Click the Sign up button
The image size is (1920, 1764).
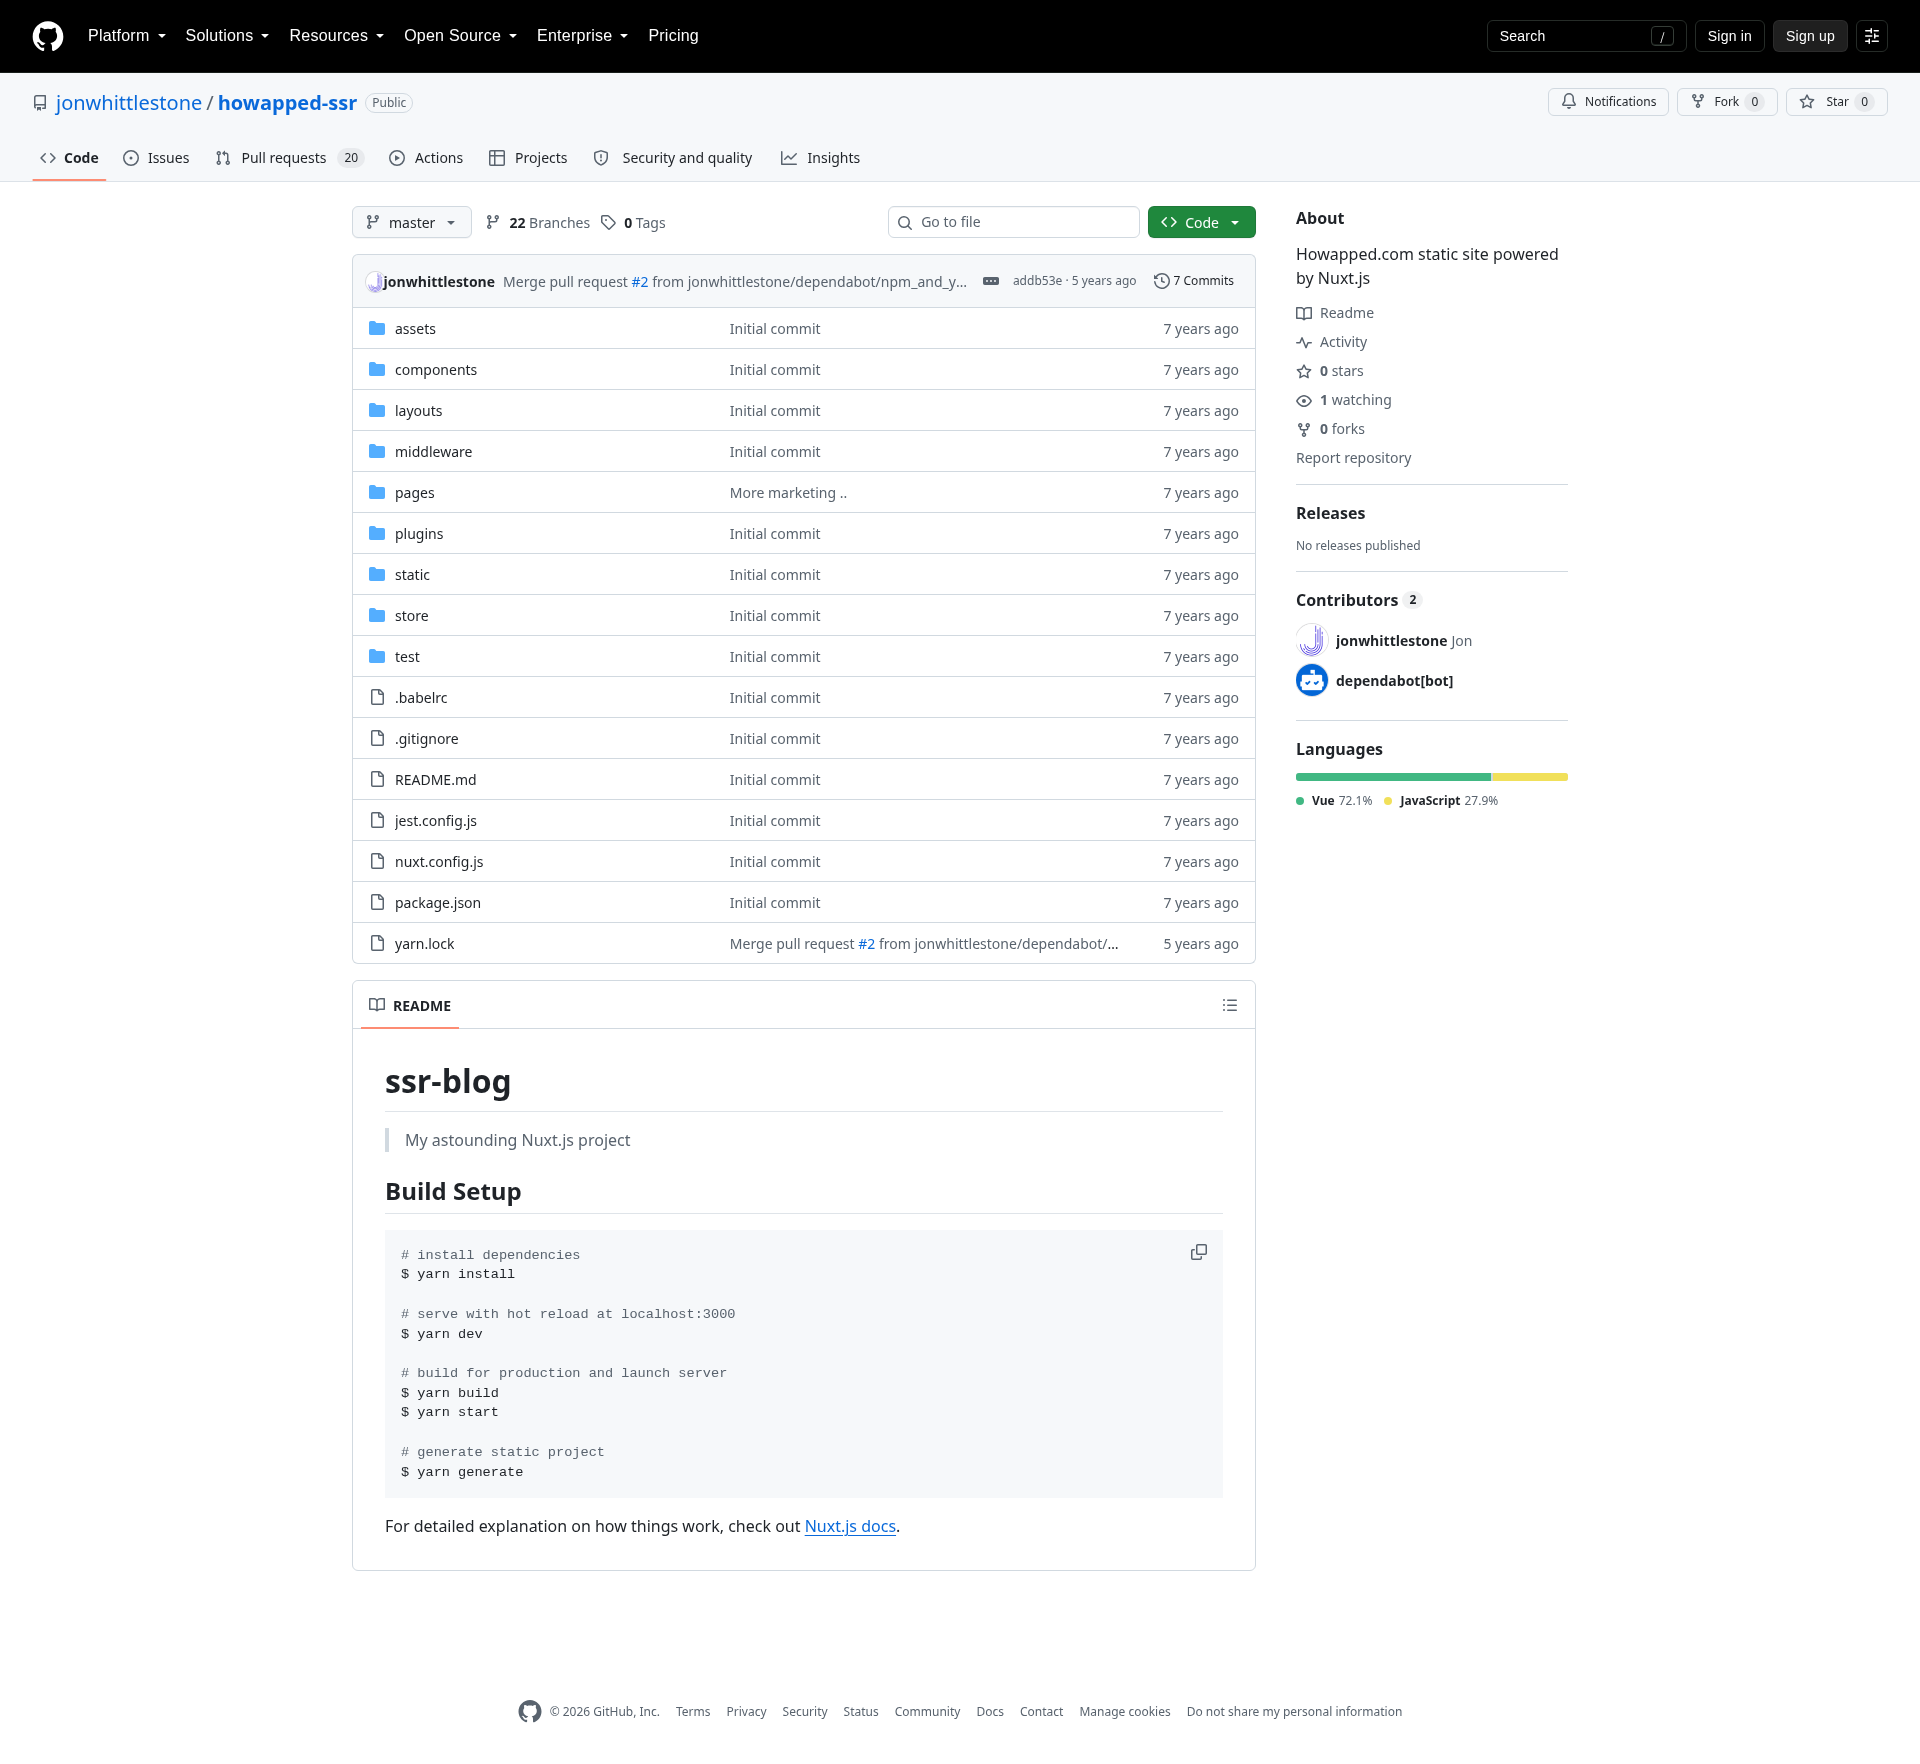point(1810,36)
